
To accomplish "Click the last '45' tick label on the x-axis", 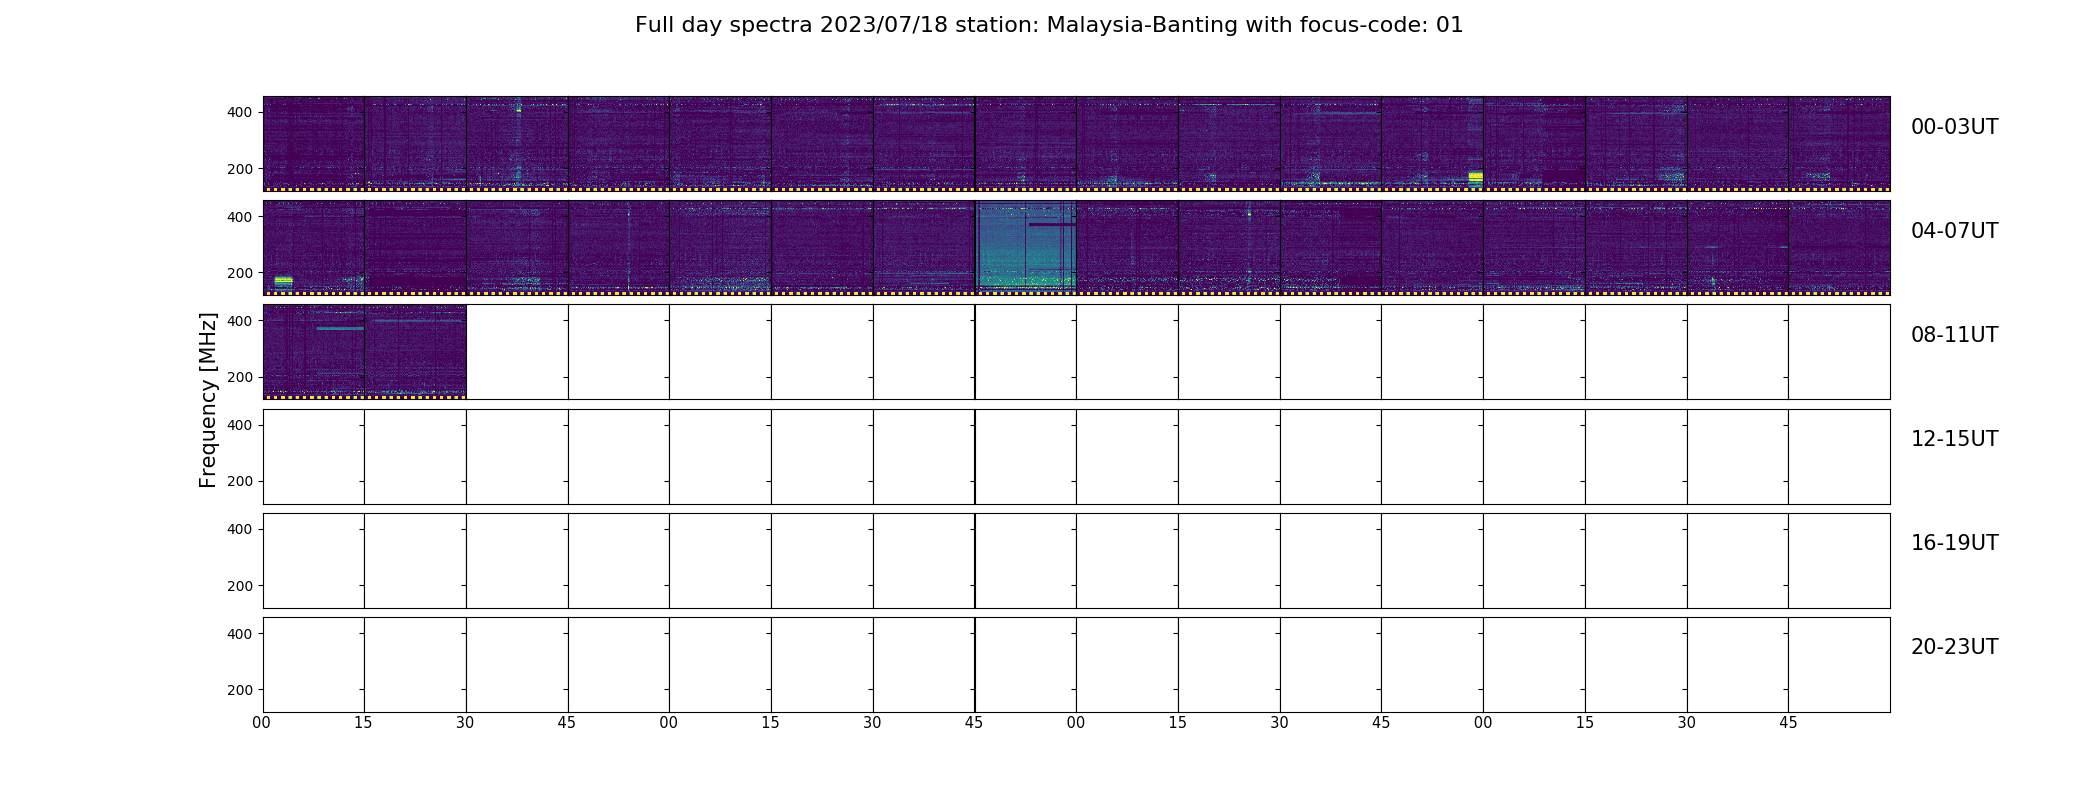I will (1788, 723).
